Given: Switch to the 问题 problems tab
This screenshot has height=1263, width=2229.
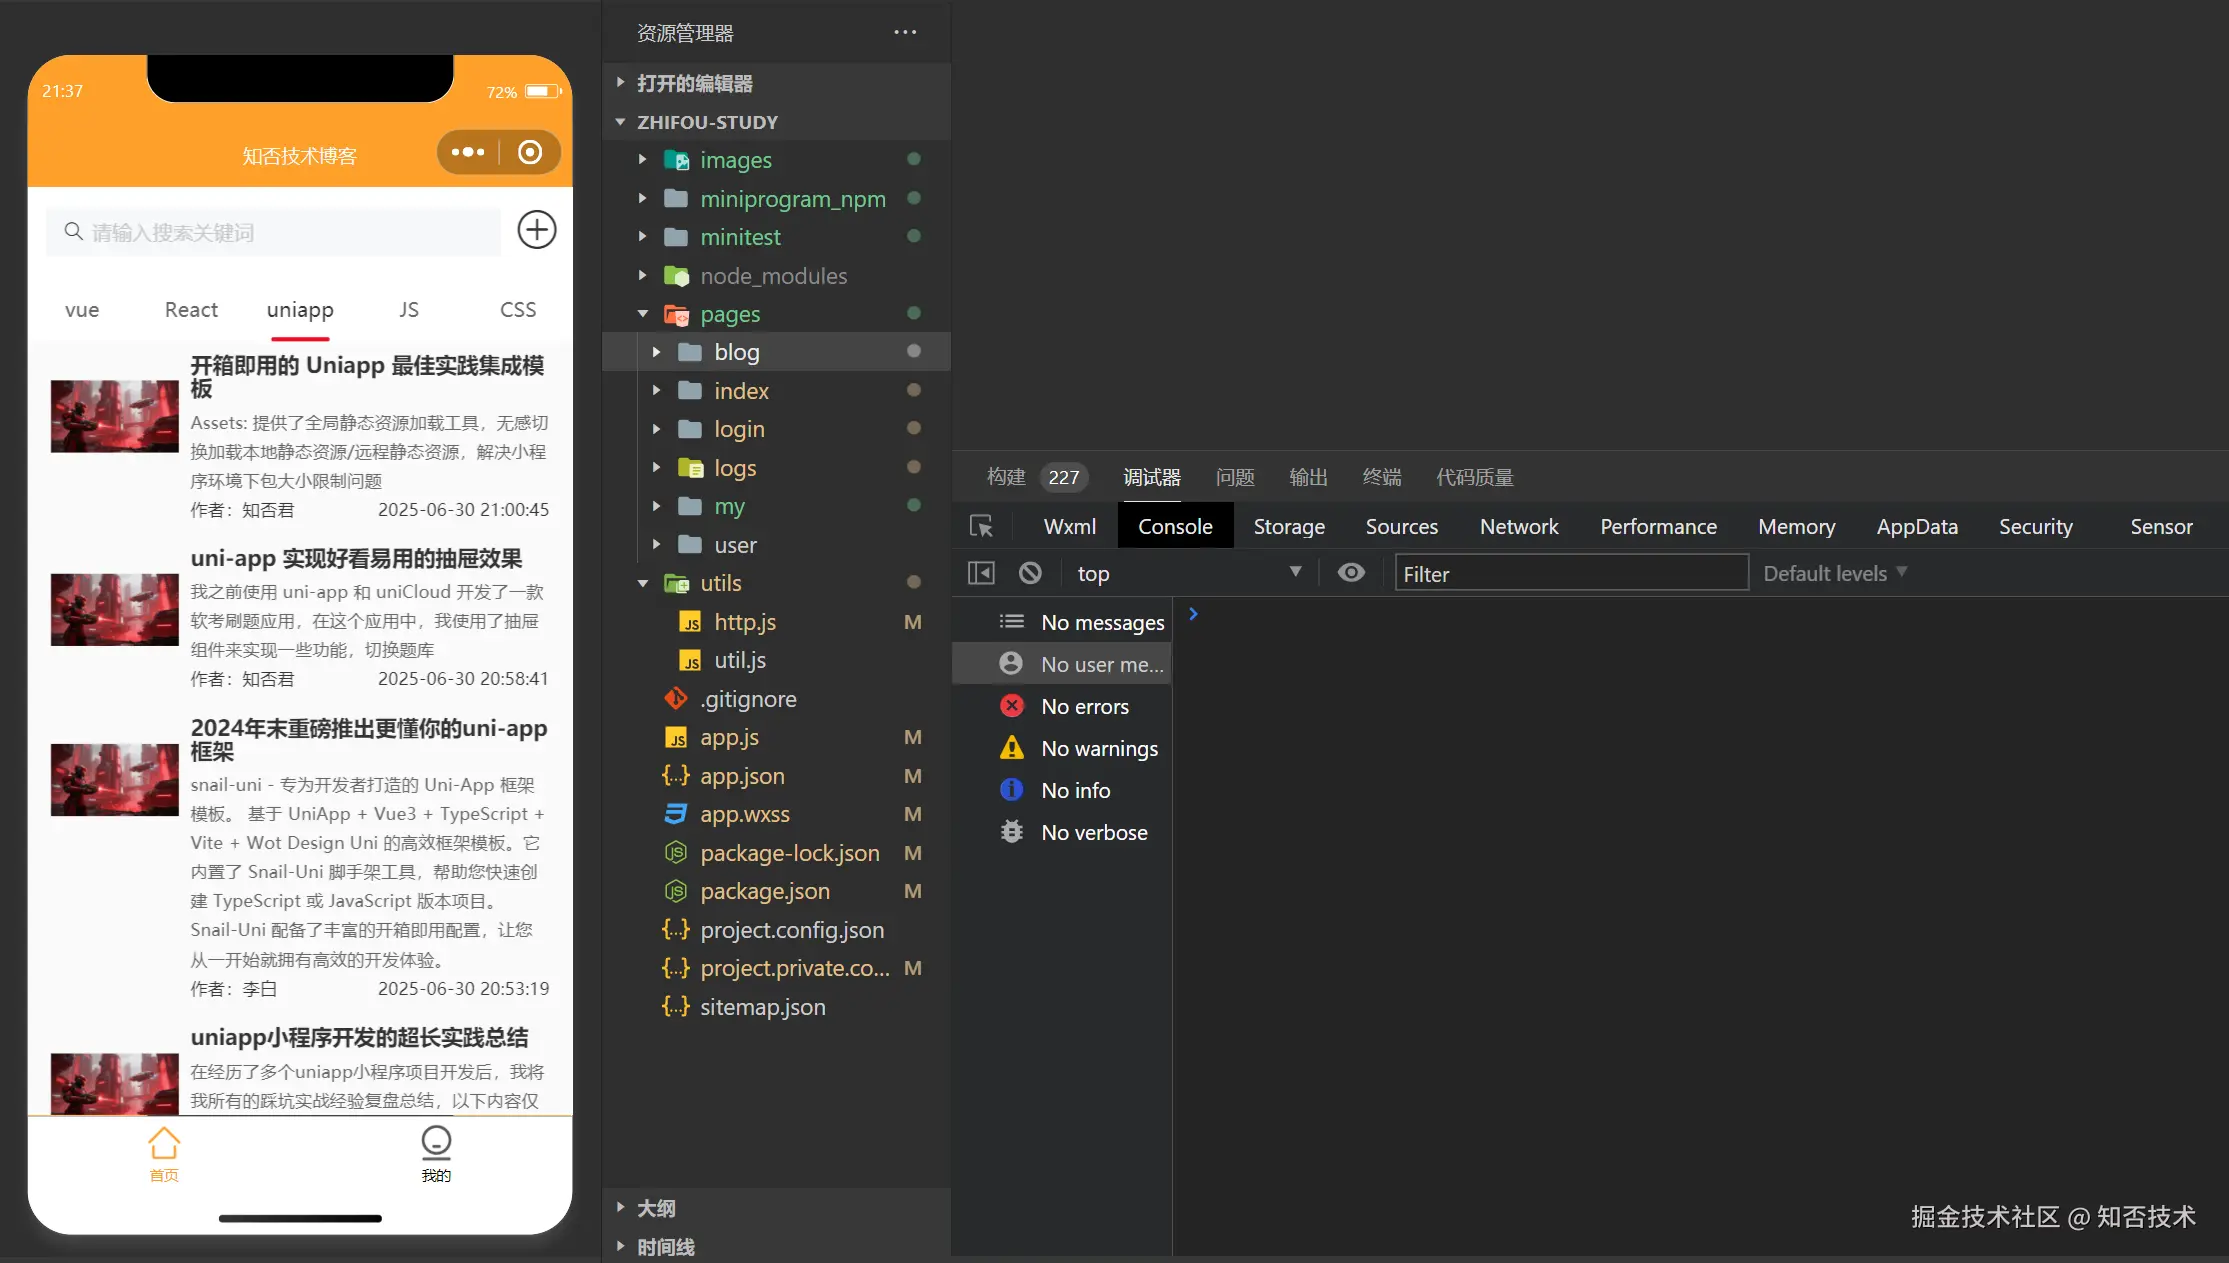Looking at the screenshot, I should pos(1235,477).
